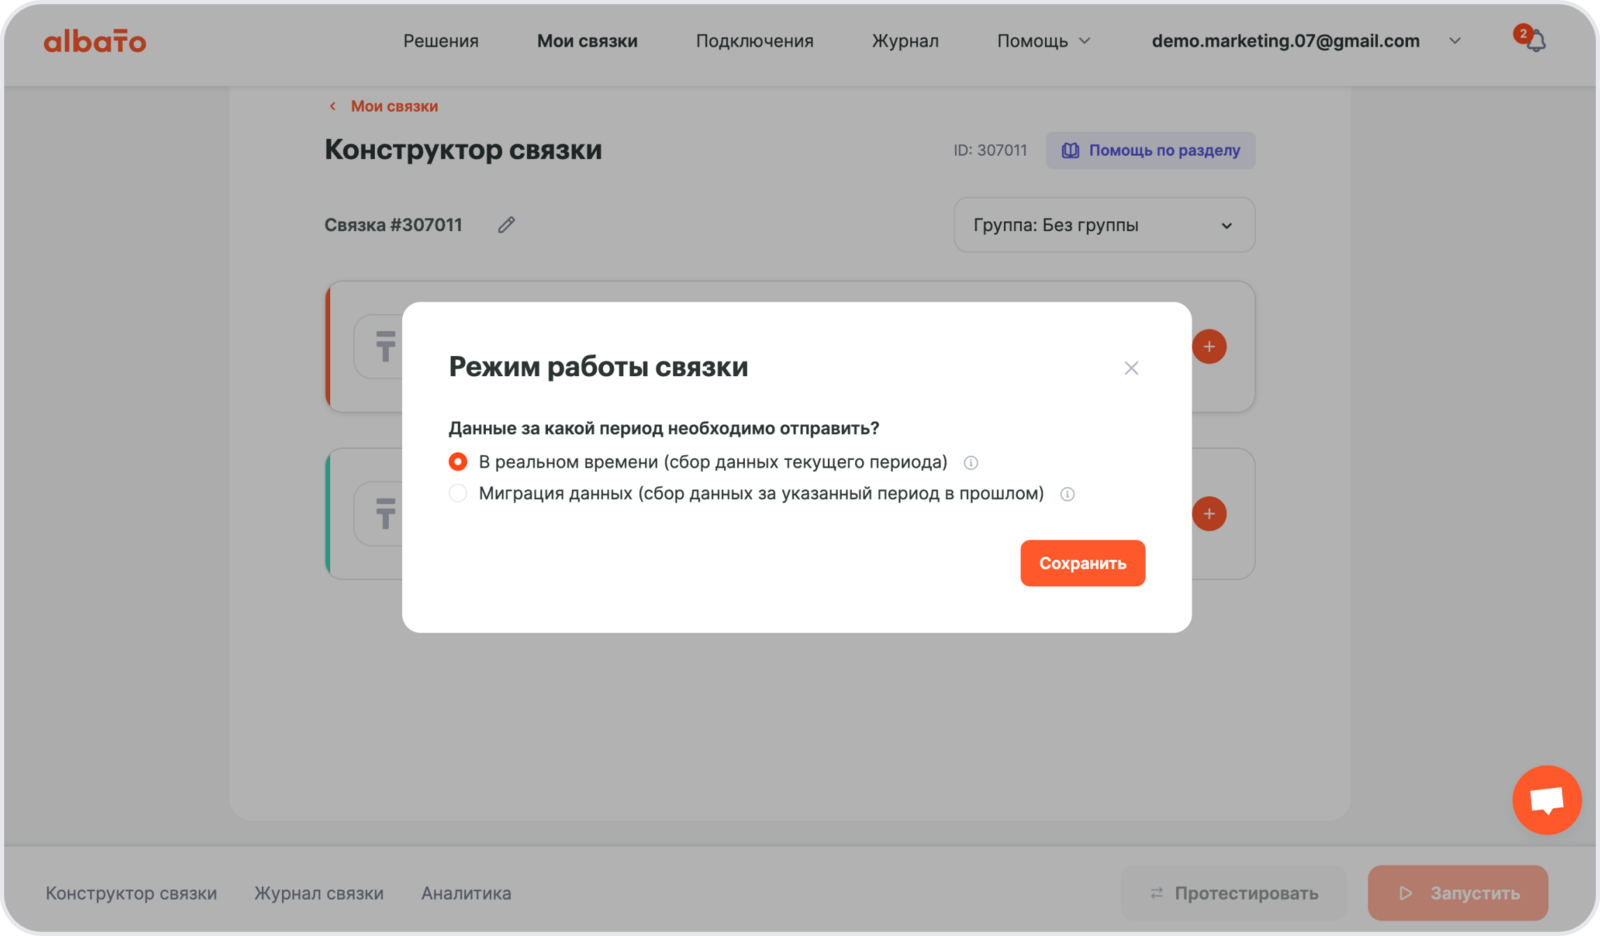Image resolution: width=1600 pixels, height=936 pixels.
Task: Expand the Группа: Без группы dropdown
Action: click(x=1104, y=225)
